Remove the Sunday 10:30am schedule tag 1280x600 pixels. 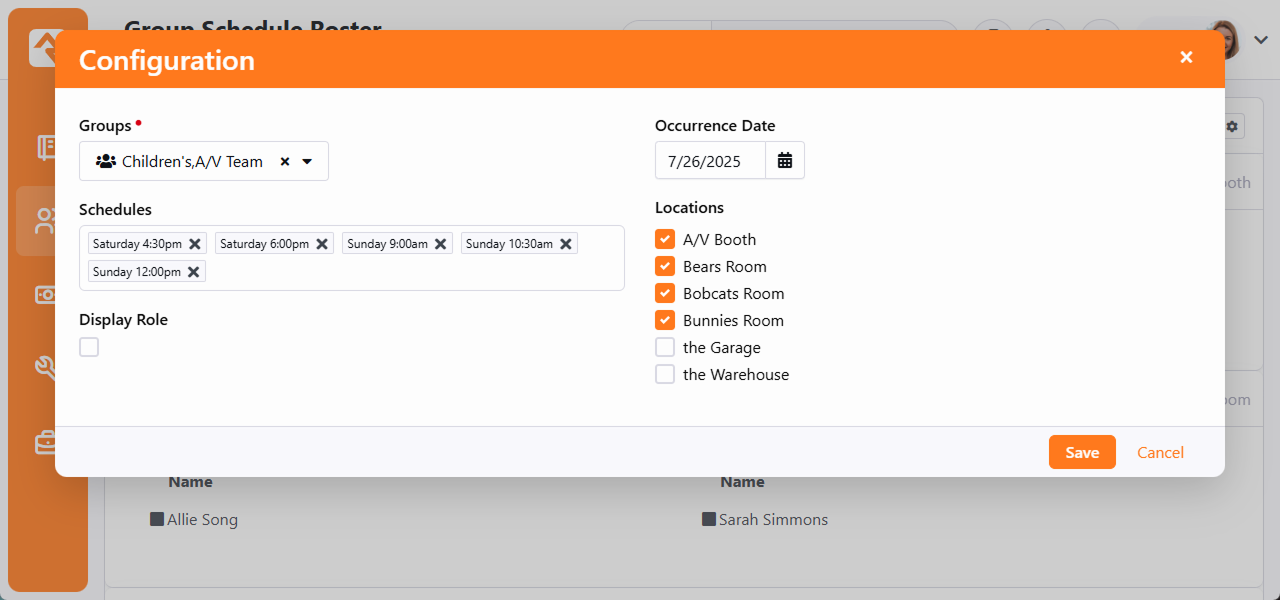[566, 244]
